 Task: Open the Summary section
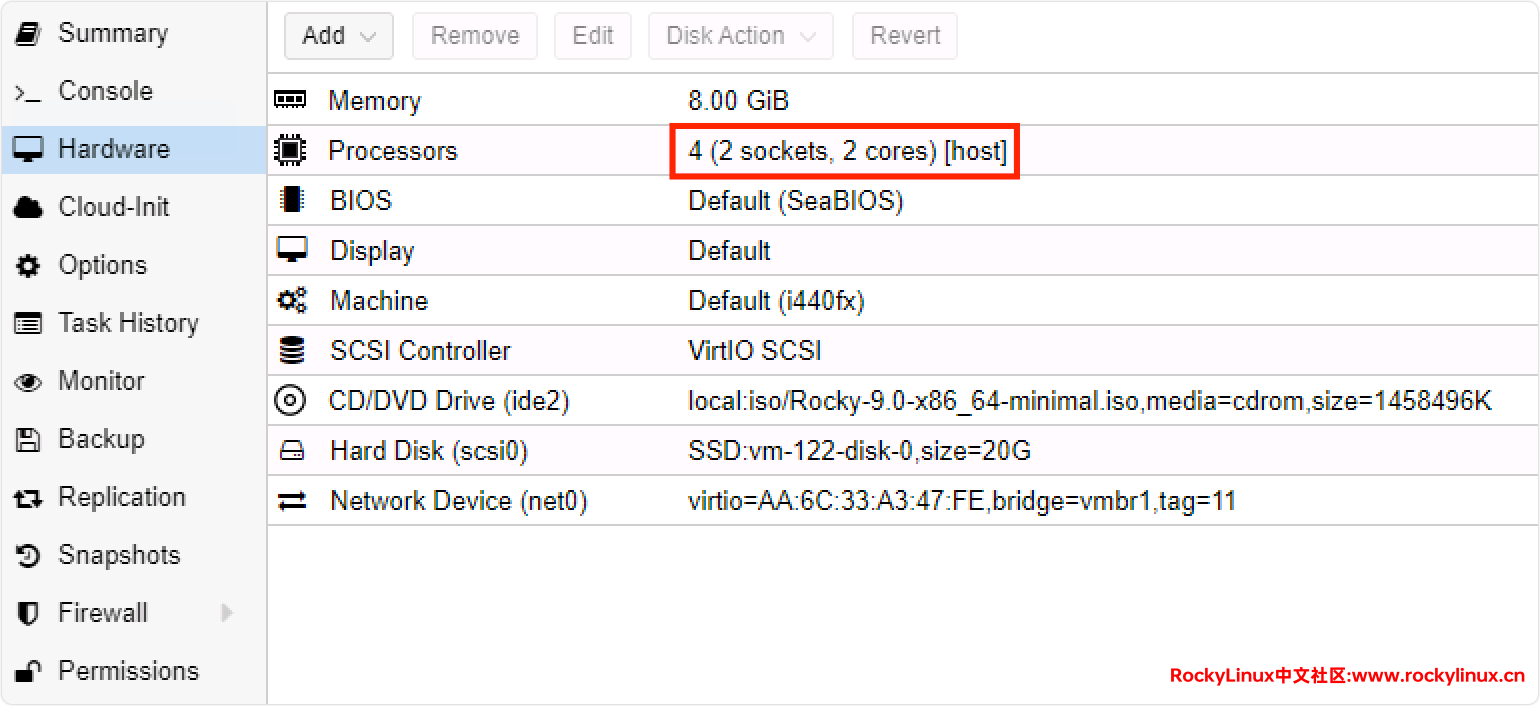112,33
